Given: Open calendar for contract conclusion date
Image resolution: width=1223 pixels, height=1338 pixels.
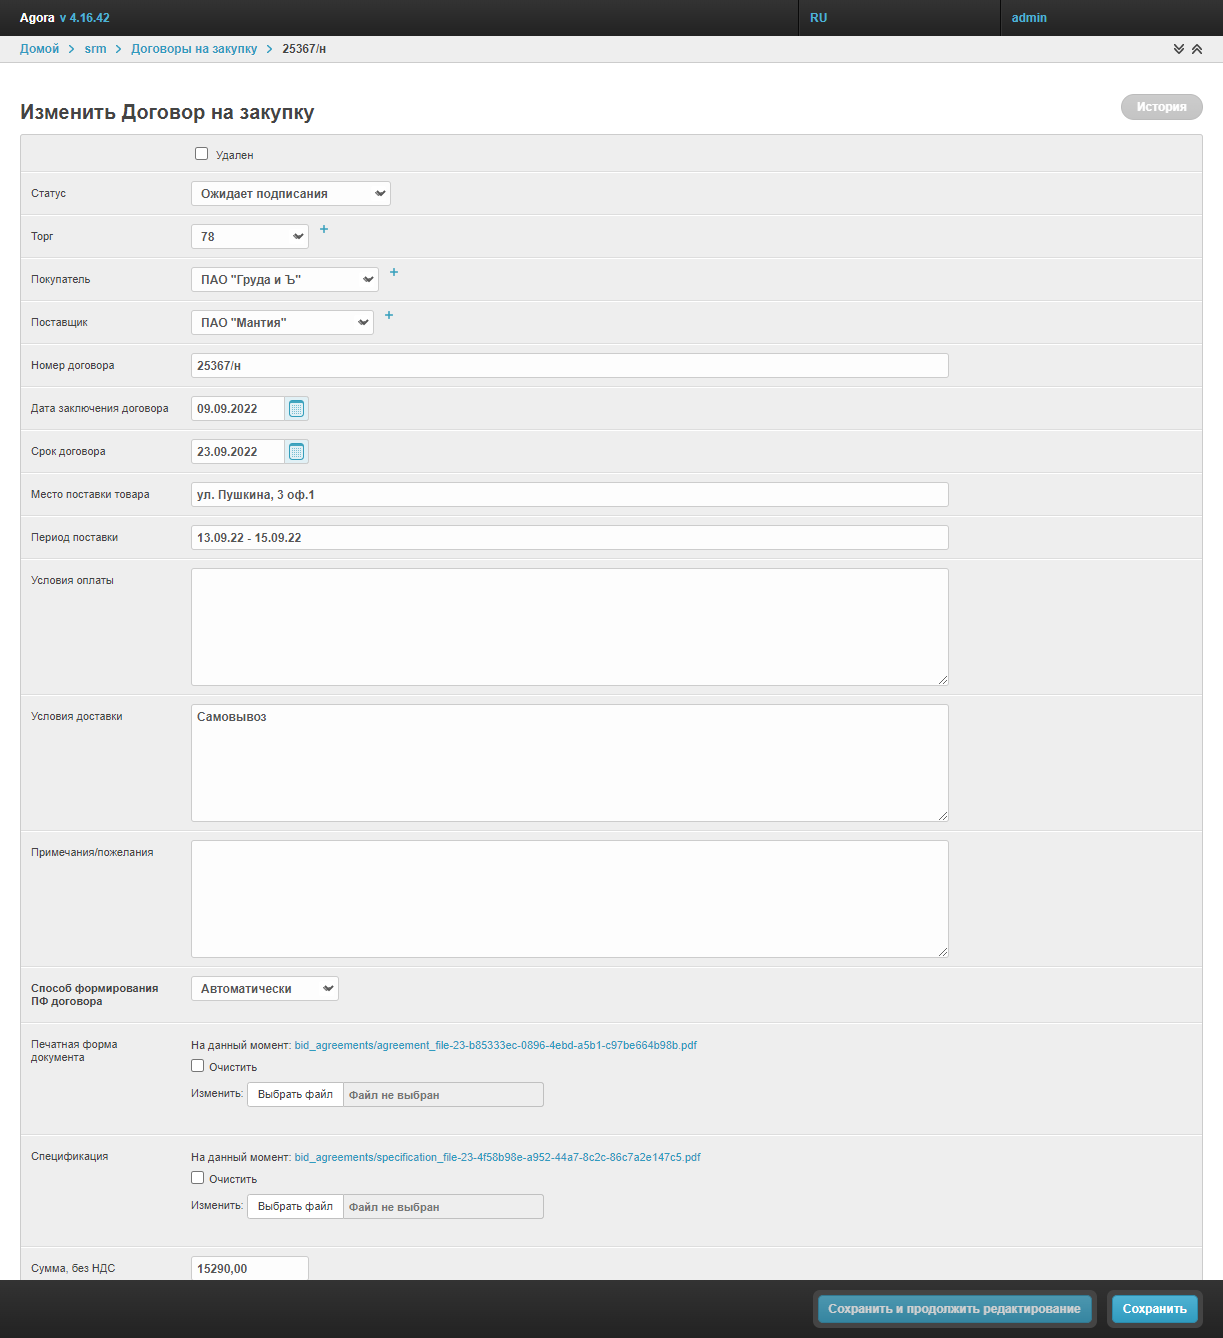Looking at the screenshot, I should click(x=296, y=409).
